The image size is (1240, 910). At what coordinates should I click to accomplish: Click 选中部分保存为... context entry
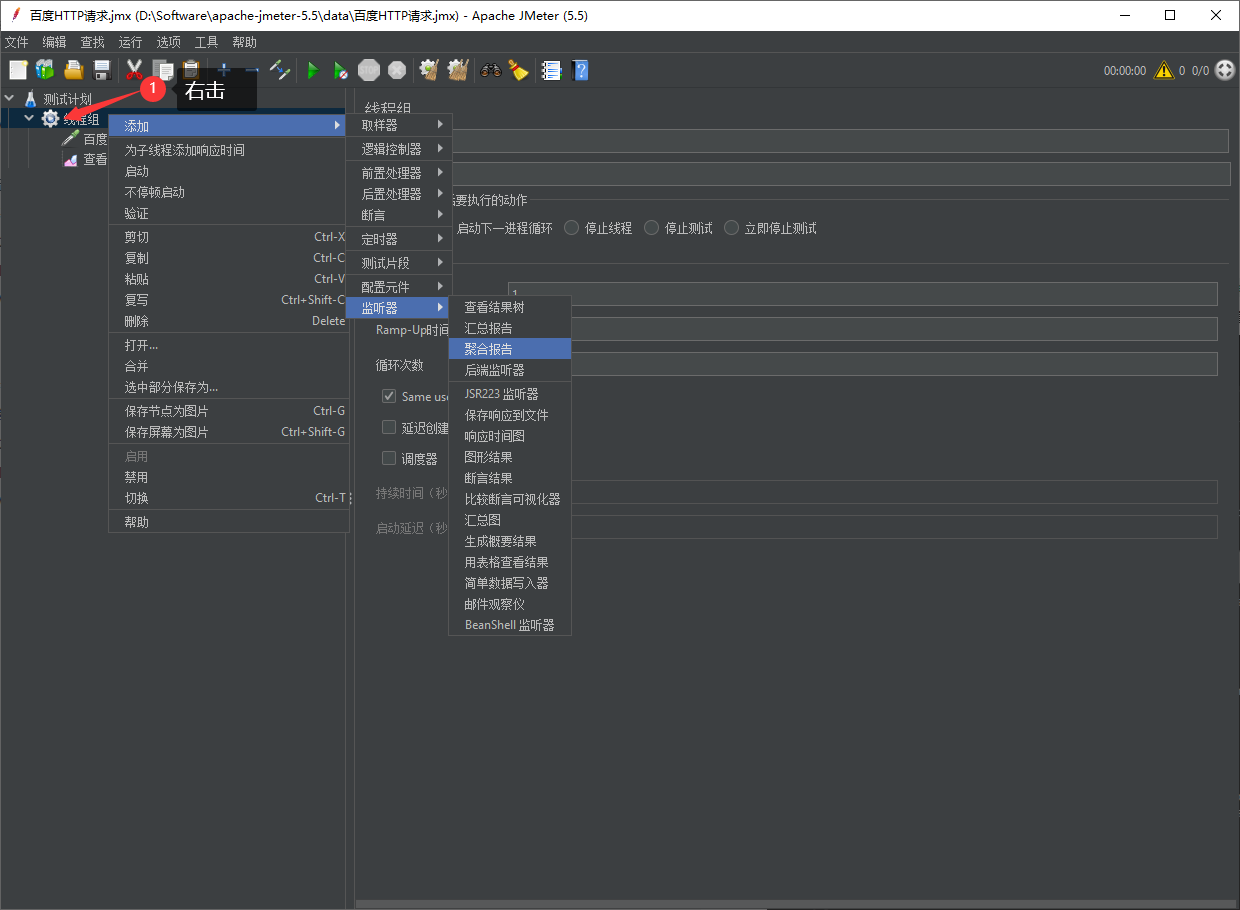(x=229, y=387)
